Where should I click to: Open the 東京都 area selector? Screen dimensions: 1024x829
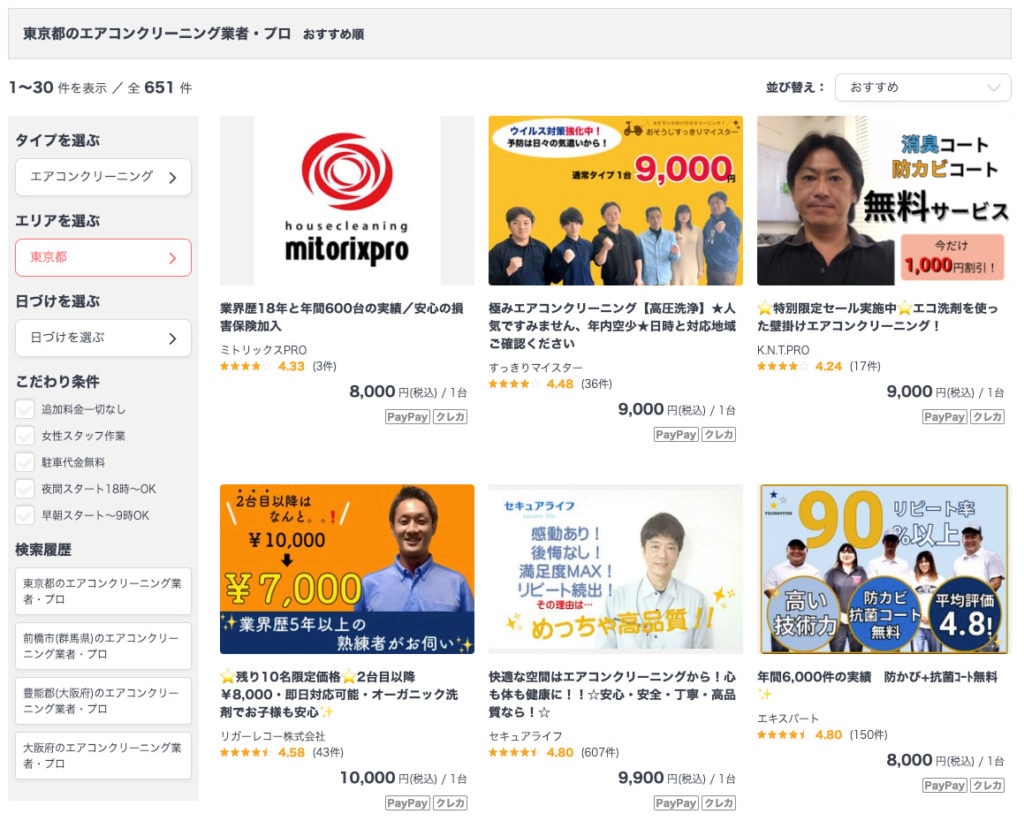point(103,257)
